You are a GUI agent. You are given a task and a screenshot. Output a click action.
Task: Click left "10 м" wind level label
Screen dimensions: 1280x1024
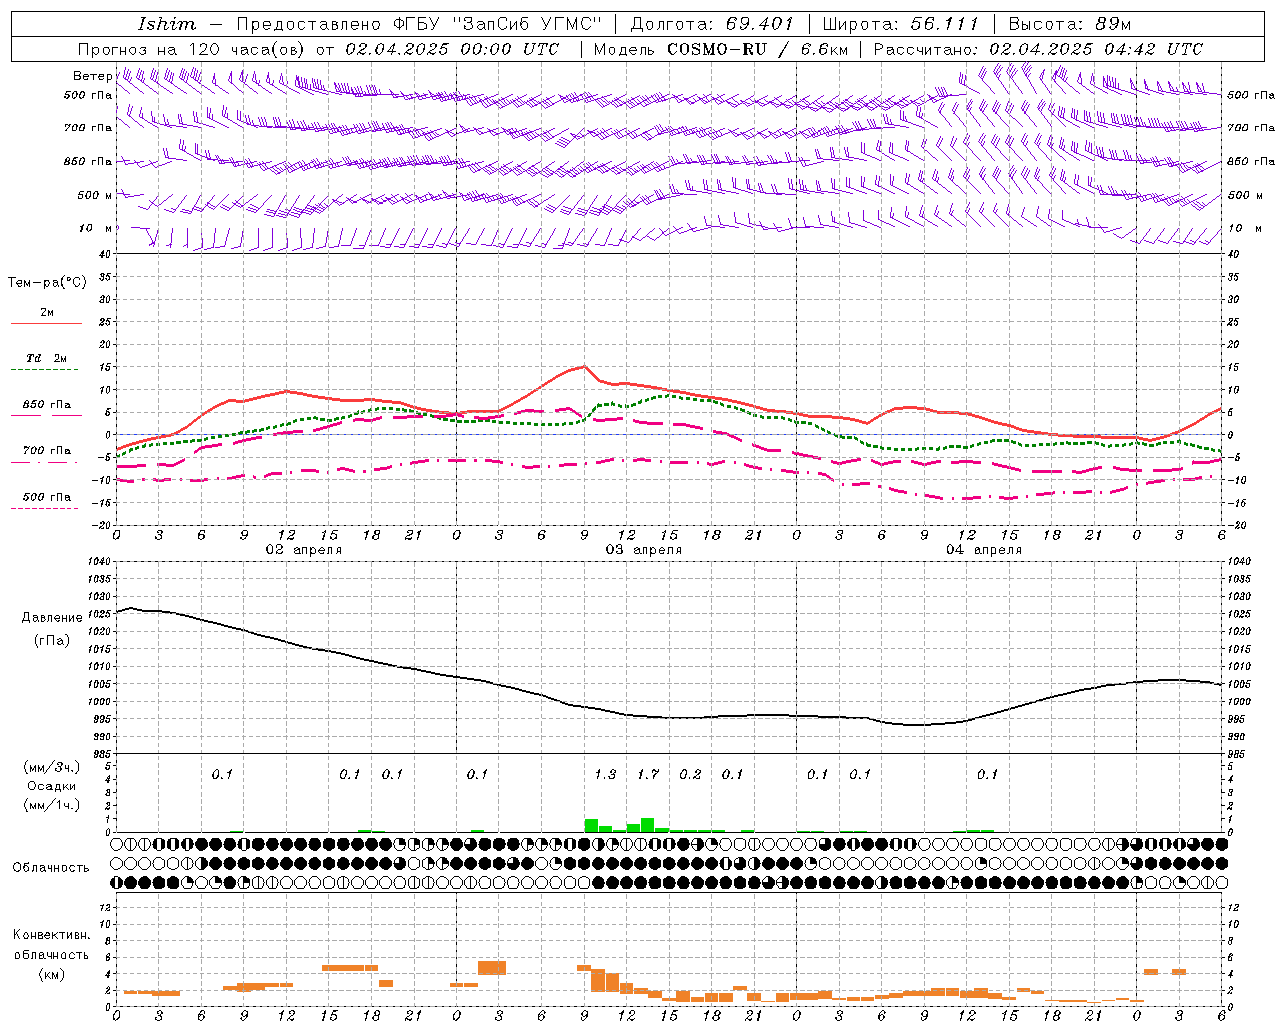click(96, 228)
